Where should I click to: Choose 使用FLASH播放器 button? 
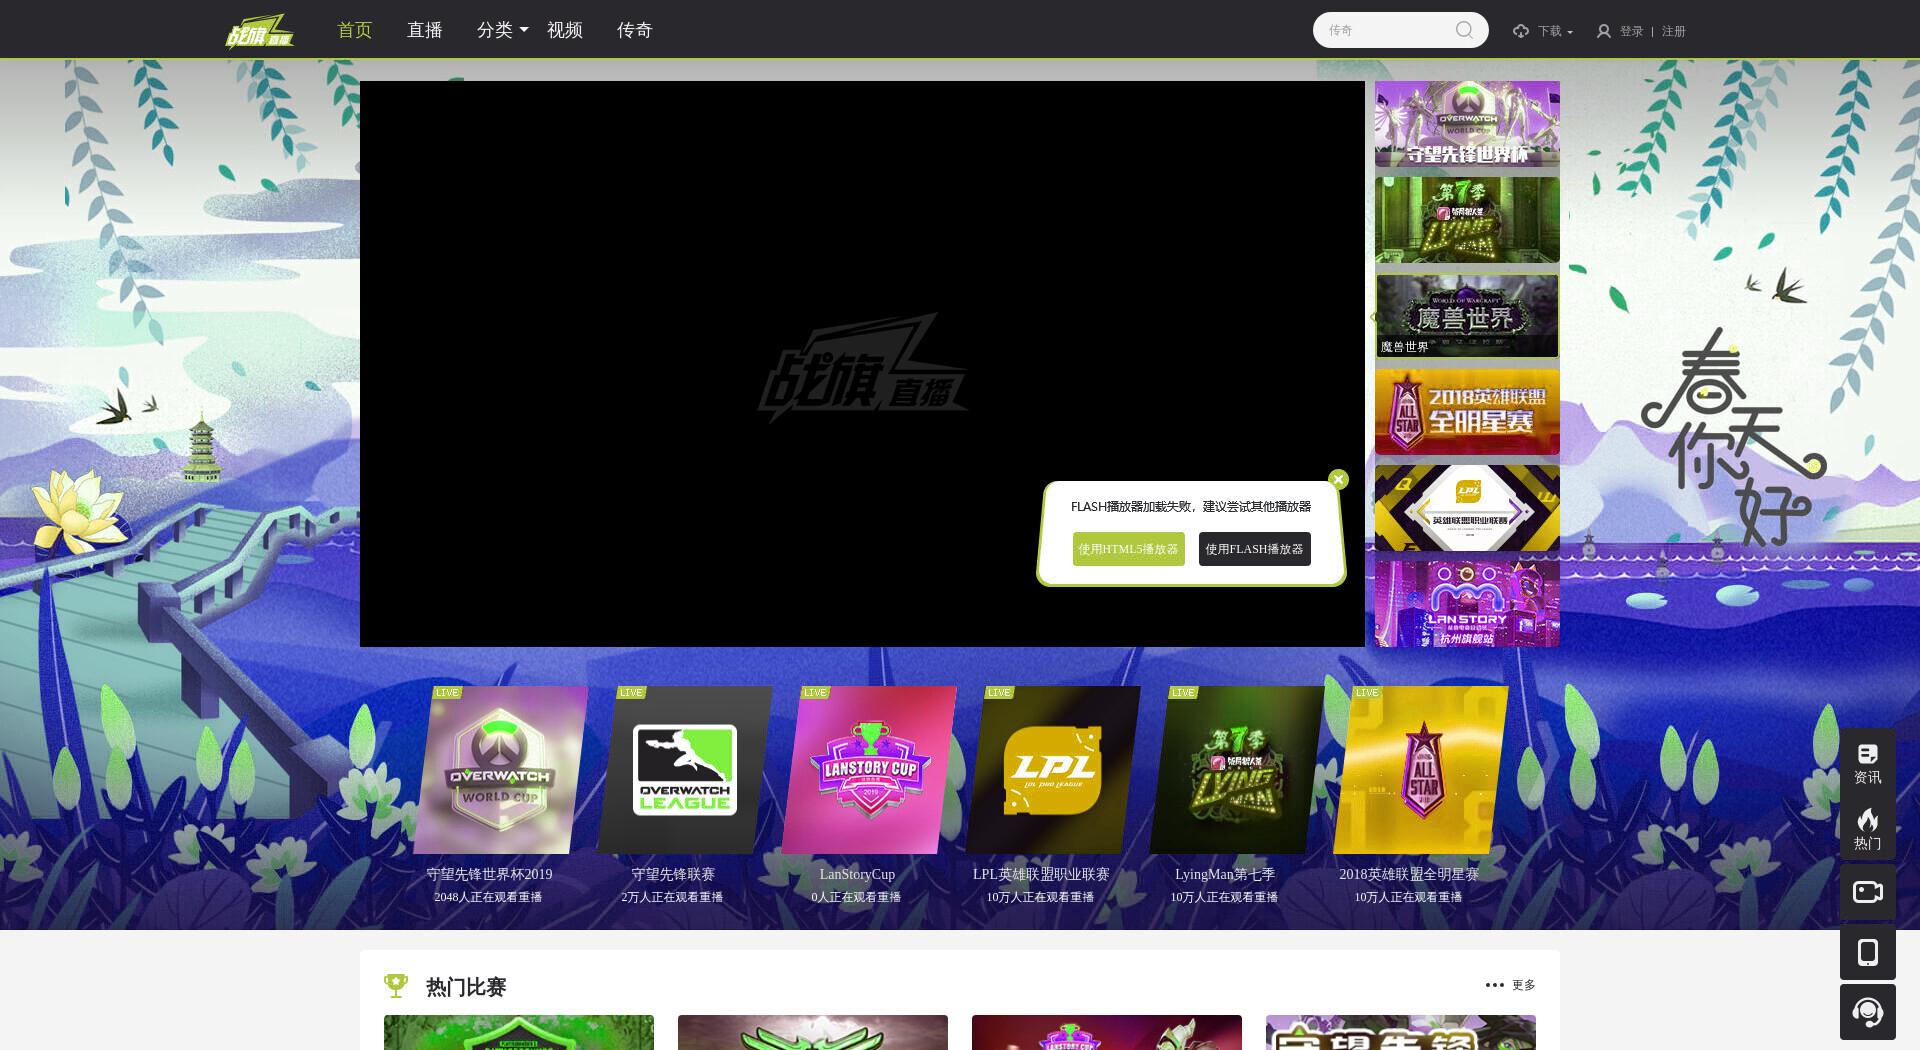[1255, 549]
